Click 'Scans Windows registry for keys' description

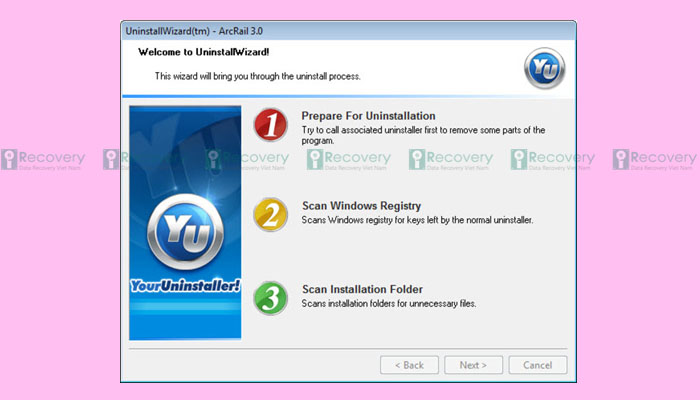pos(417,220)
